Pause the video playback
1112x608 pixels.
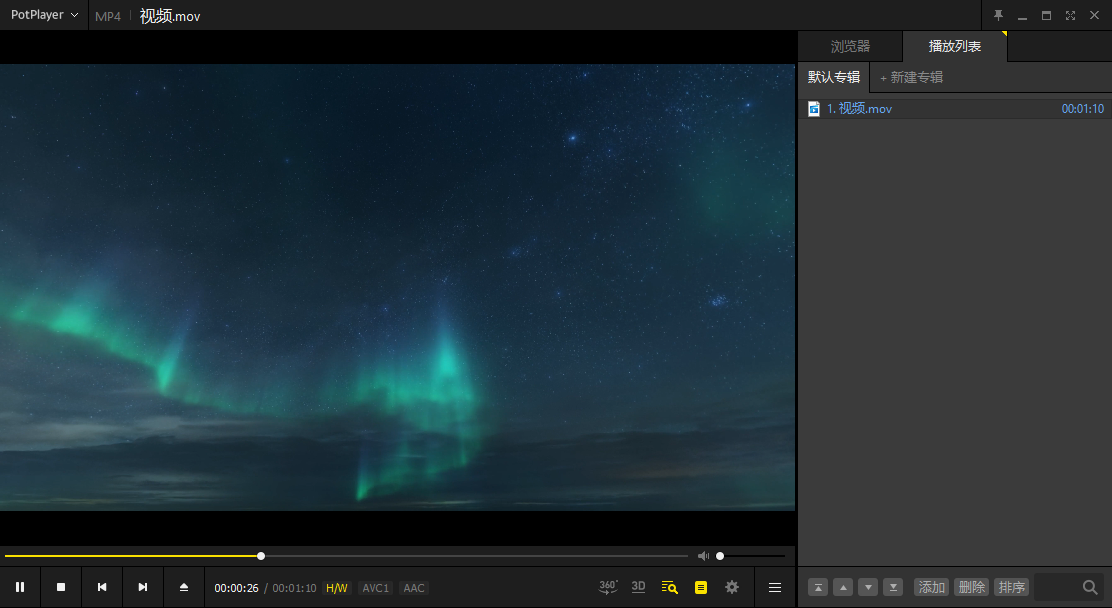(x=20, y=587)
